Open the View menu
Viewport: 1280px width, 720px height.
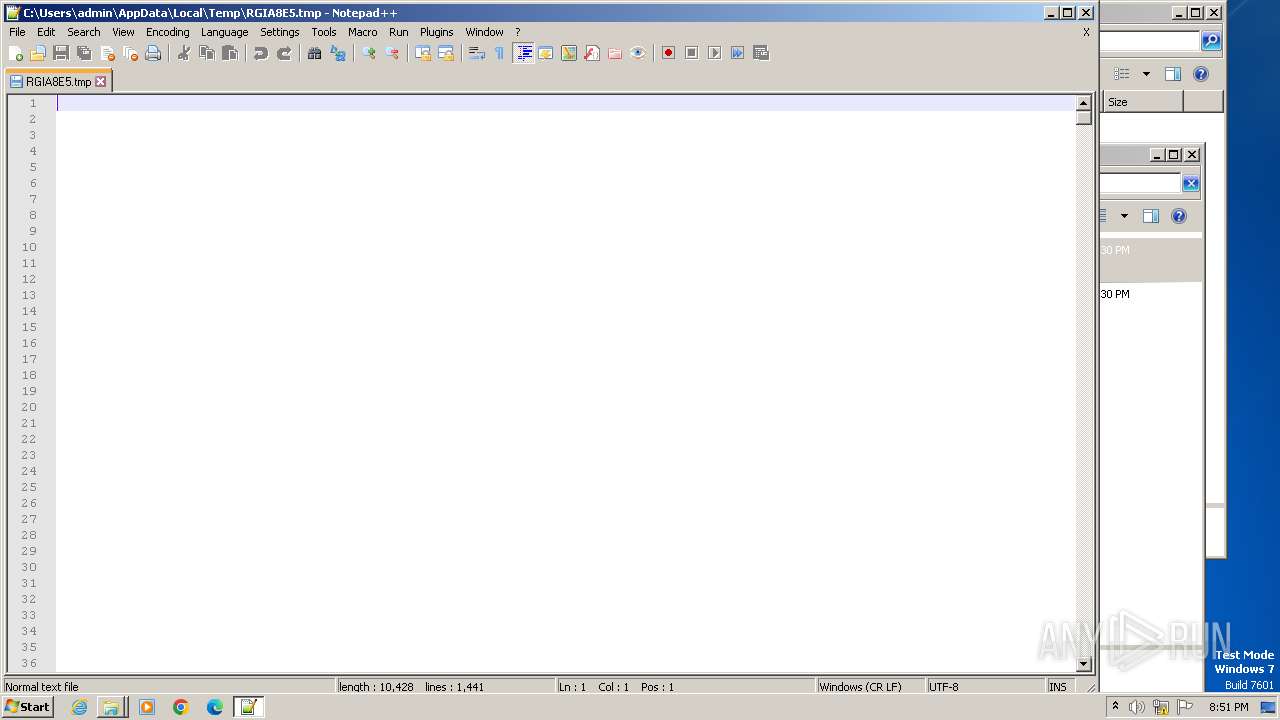pyautogui.click(x=123, y=32)
